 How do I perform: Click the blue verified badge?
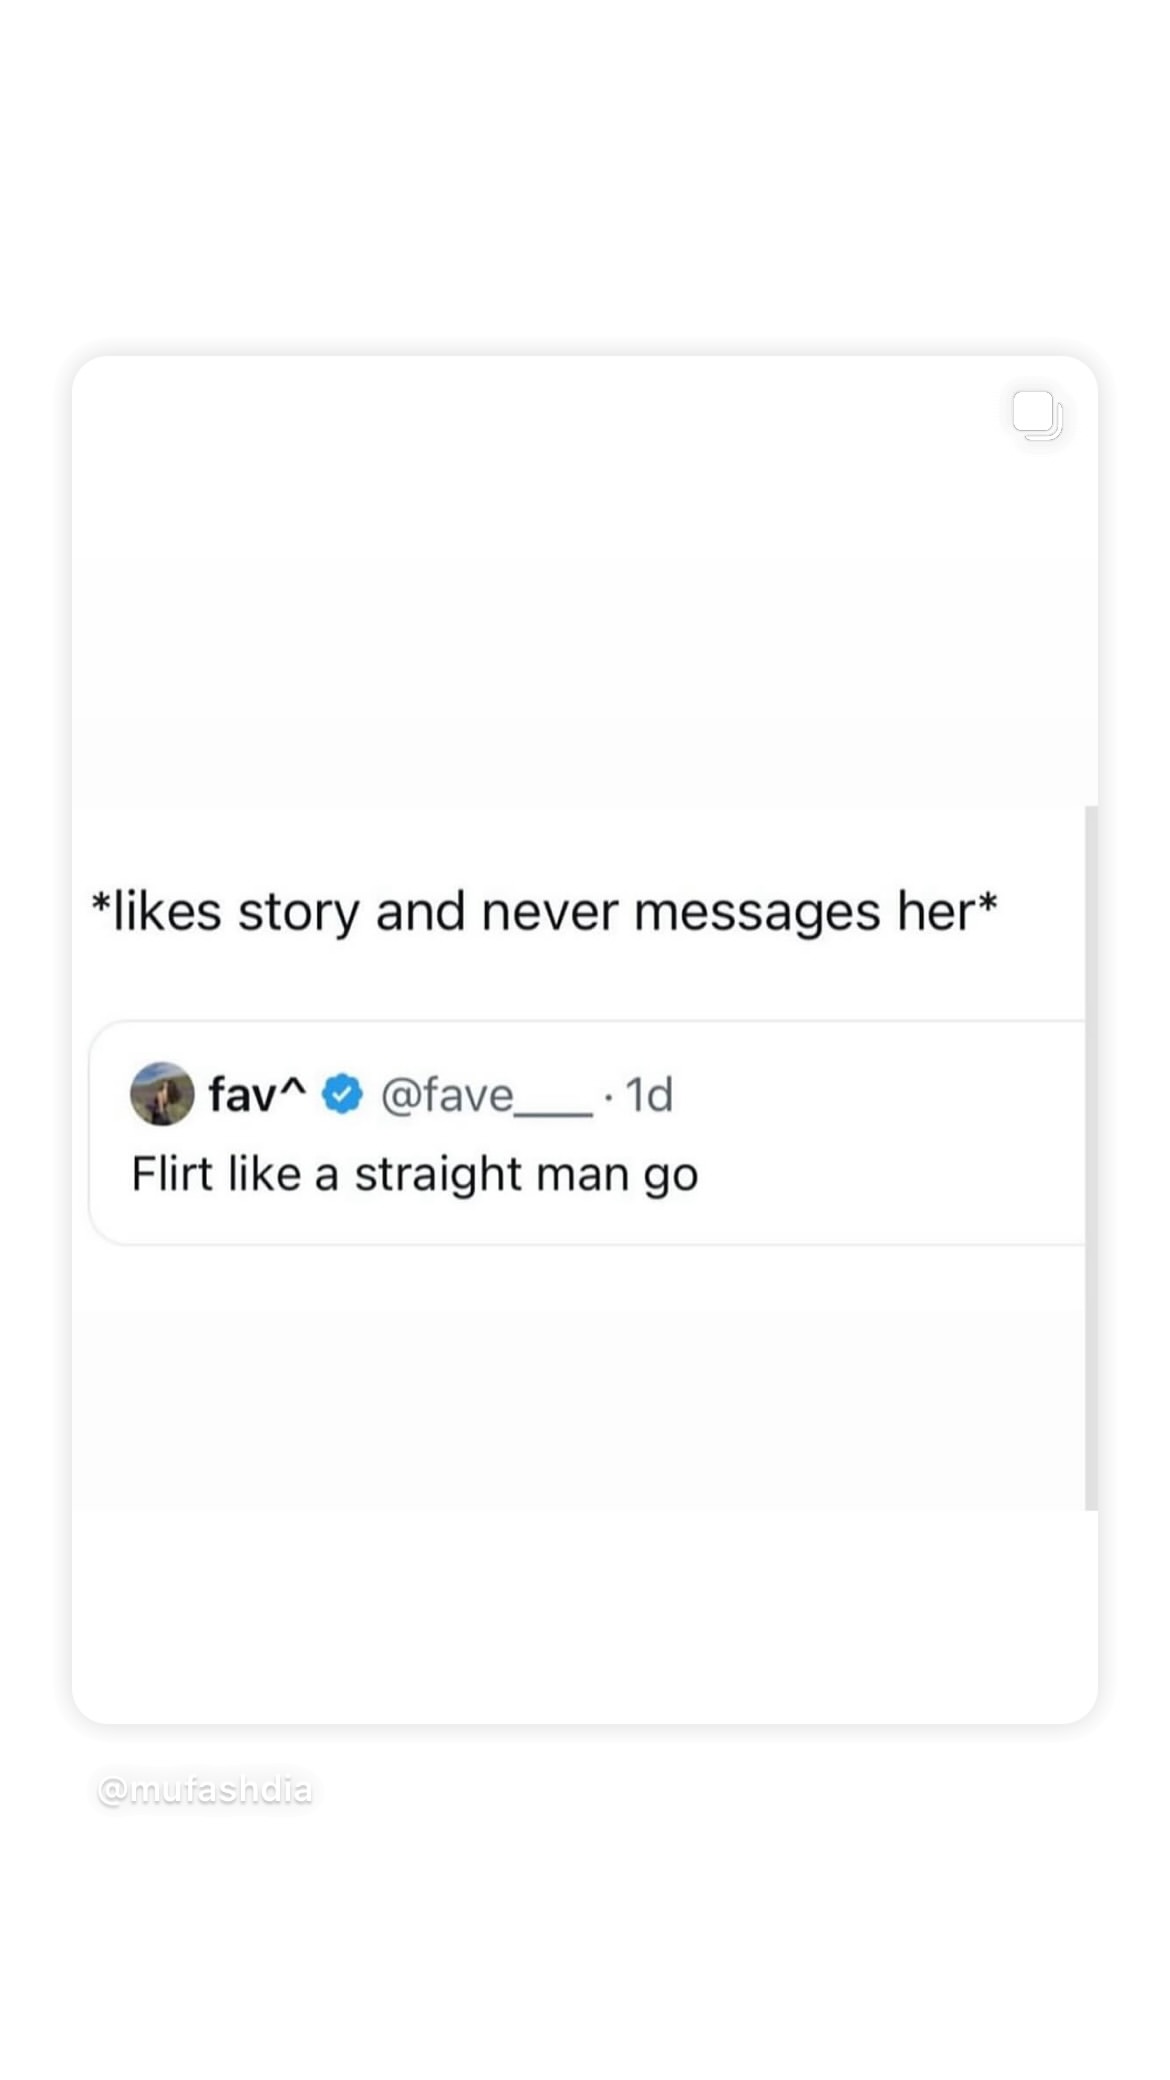(343, 1094)
